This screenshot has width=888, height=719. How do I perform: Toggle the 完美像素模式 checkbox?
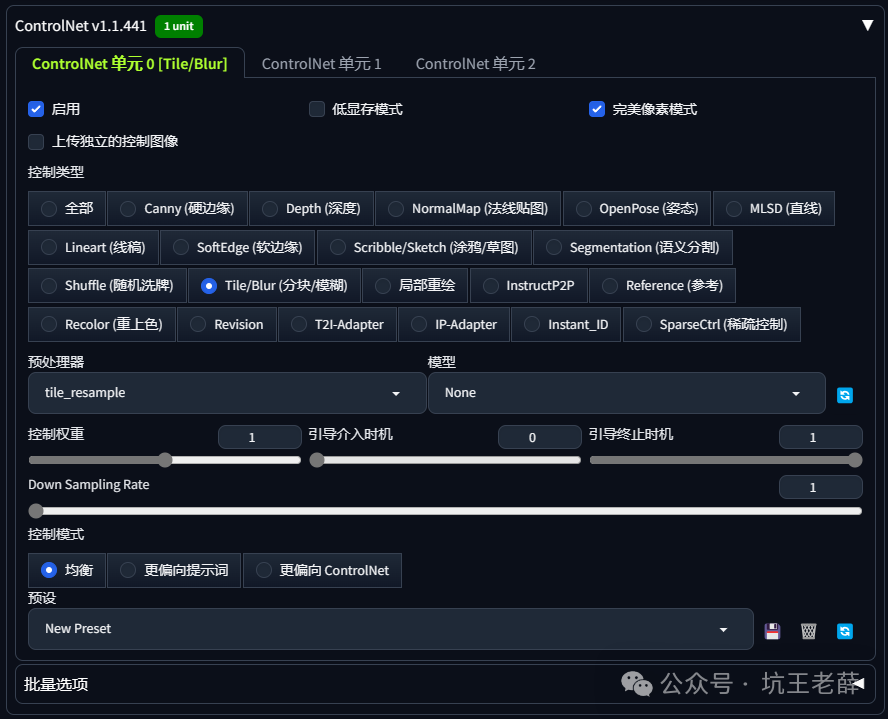coord(597,109)
